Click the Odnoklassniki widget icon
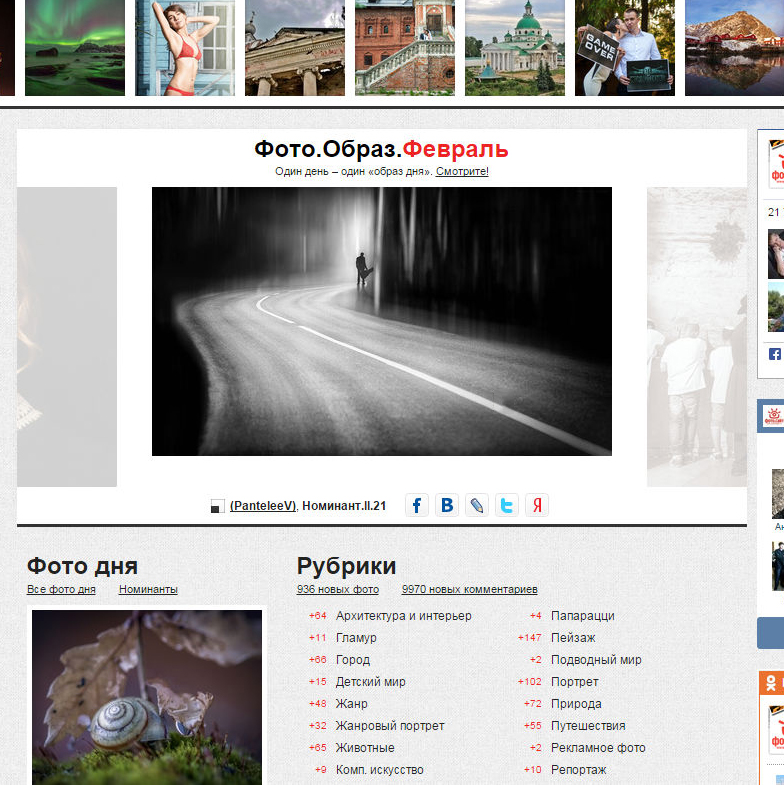 [771, 684]
